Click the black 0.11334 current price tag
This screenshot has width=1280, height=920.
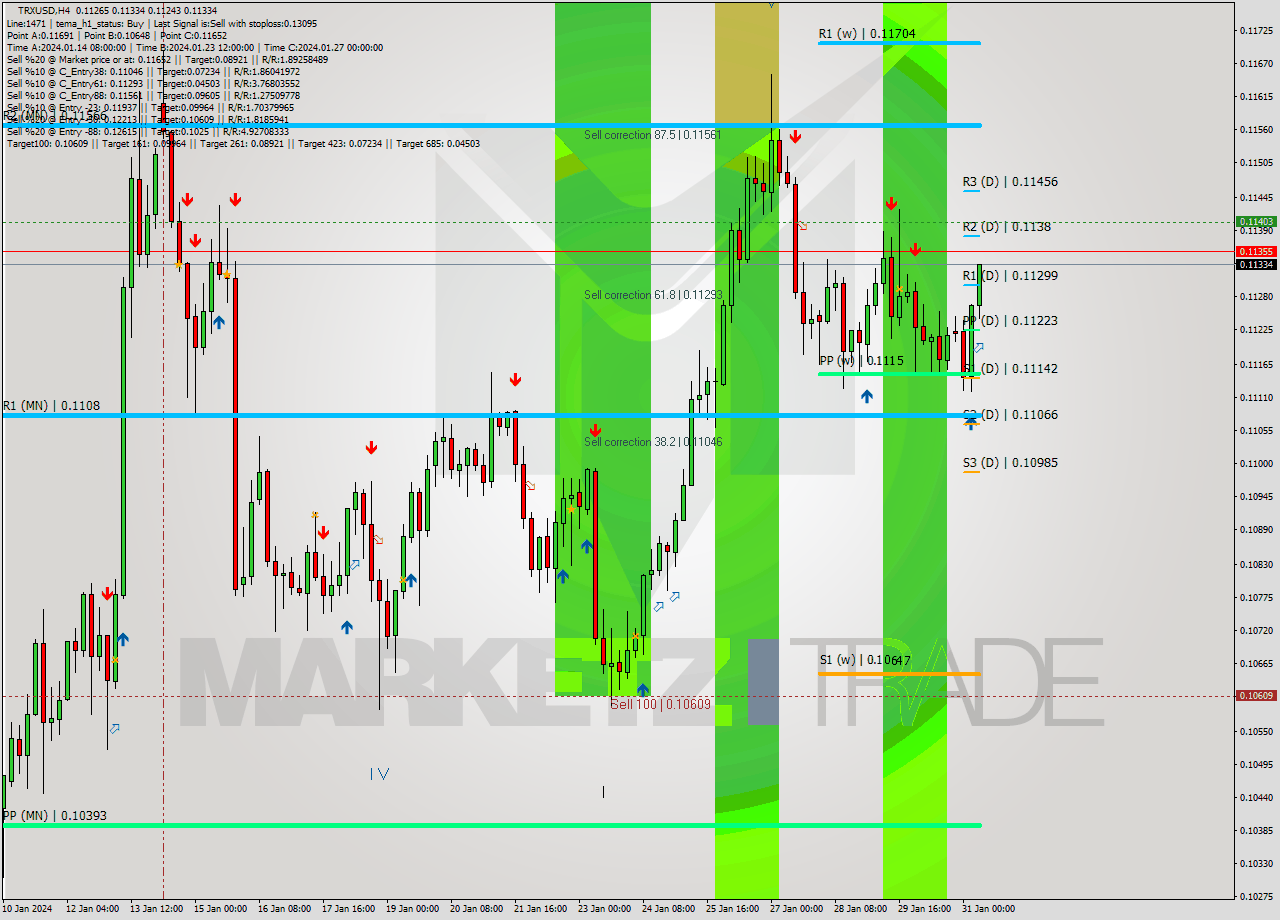1256,264
